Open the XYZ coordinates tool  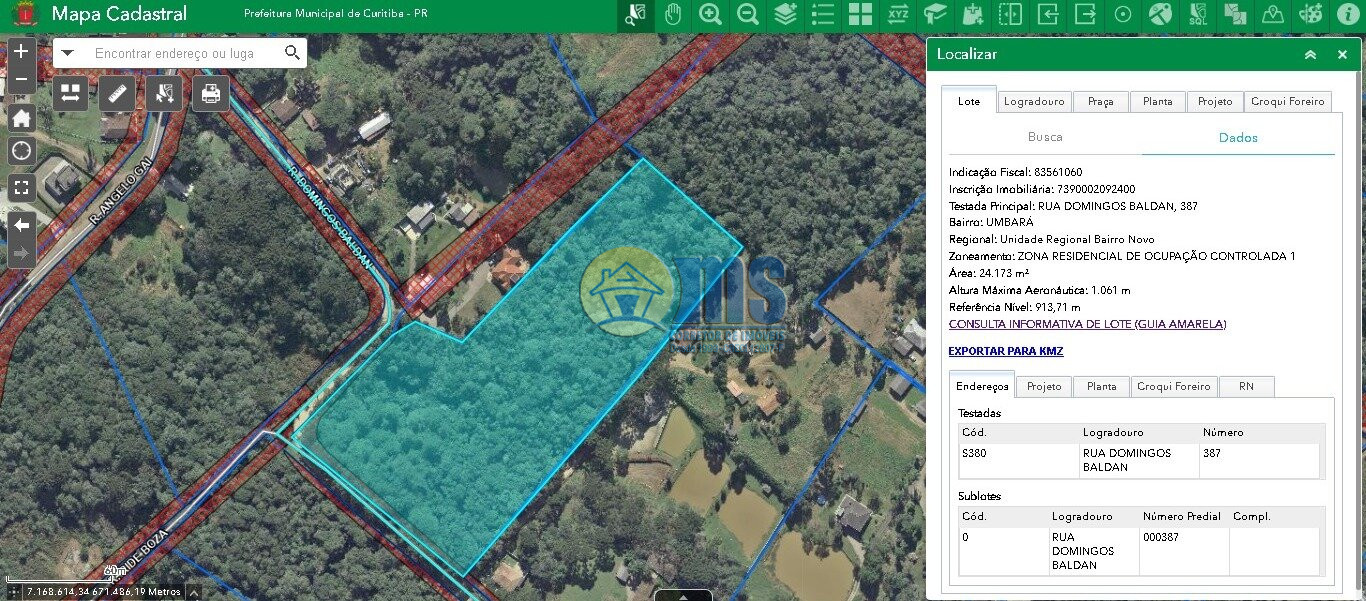pos(898,15)
